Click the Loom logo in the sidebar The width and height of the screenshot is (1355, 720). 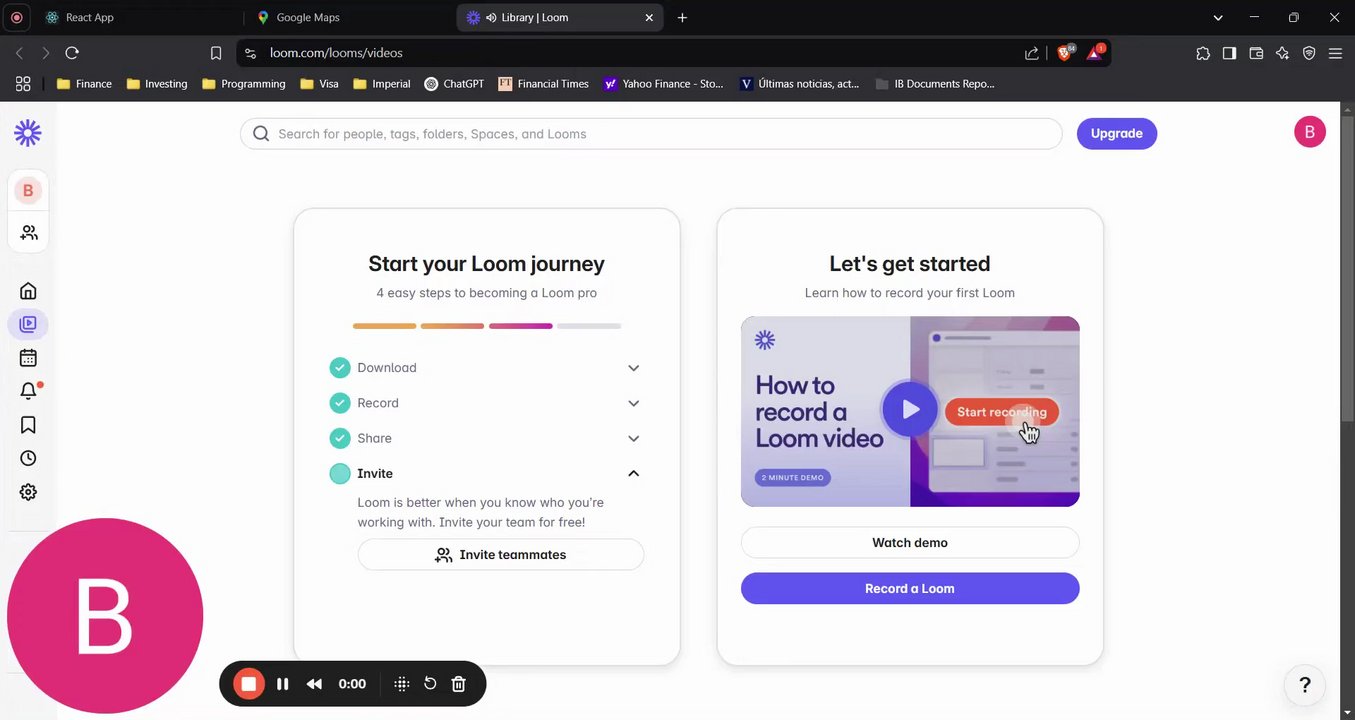pos(28,132)
